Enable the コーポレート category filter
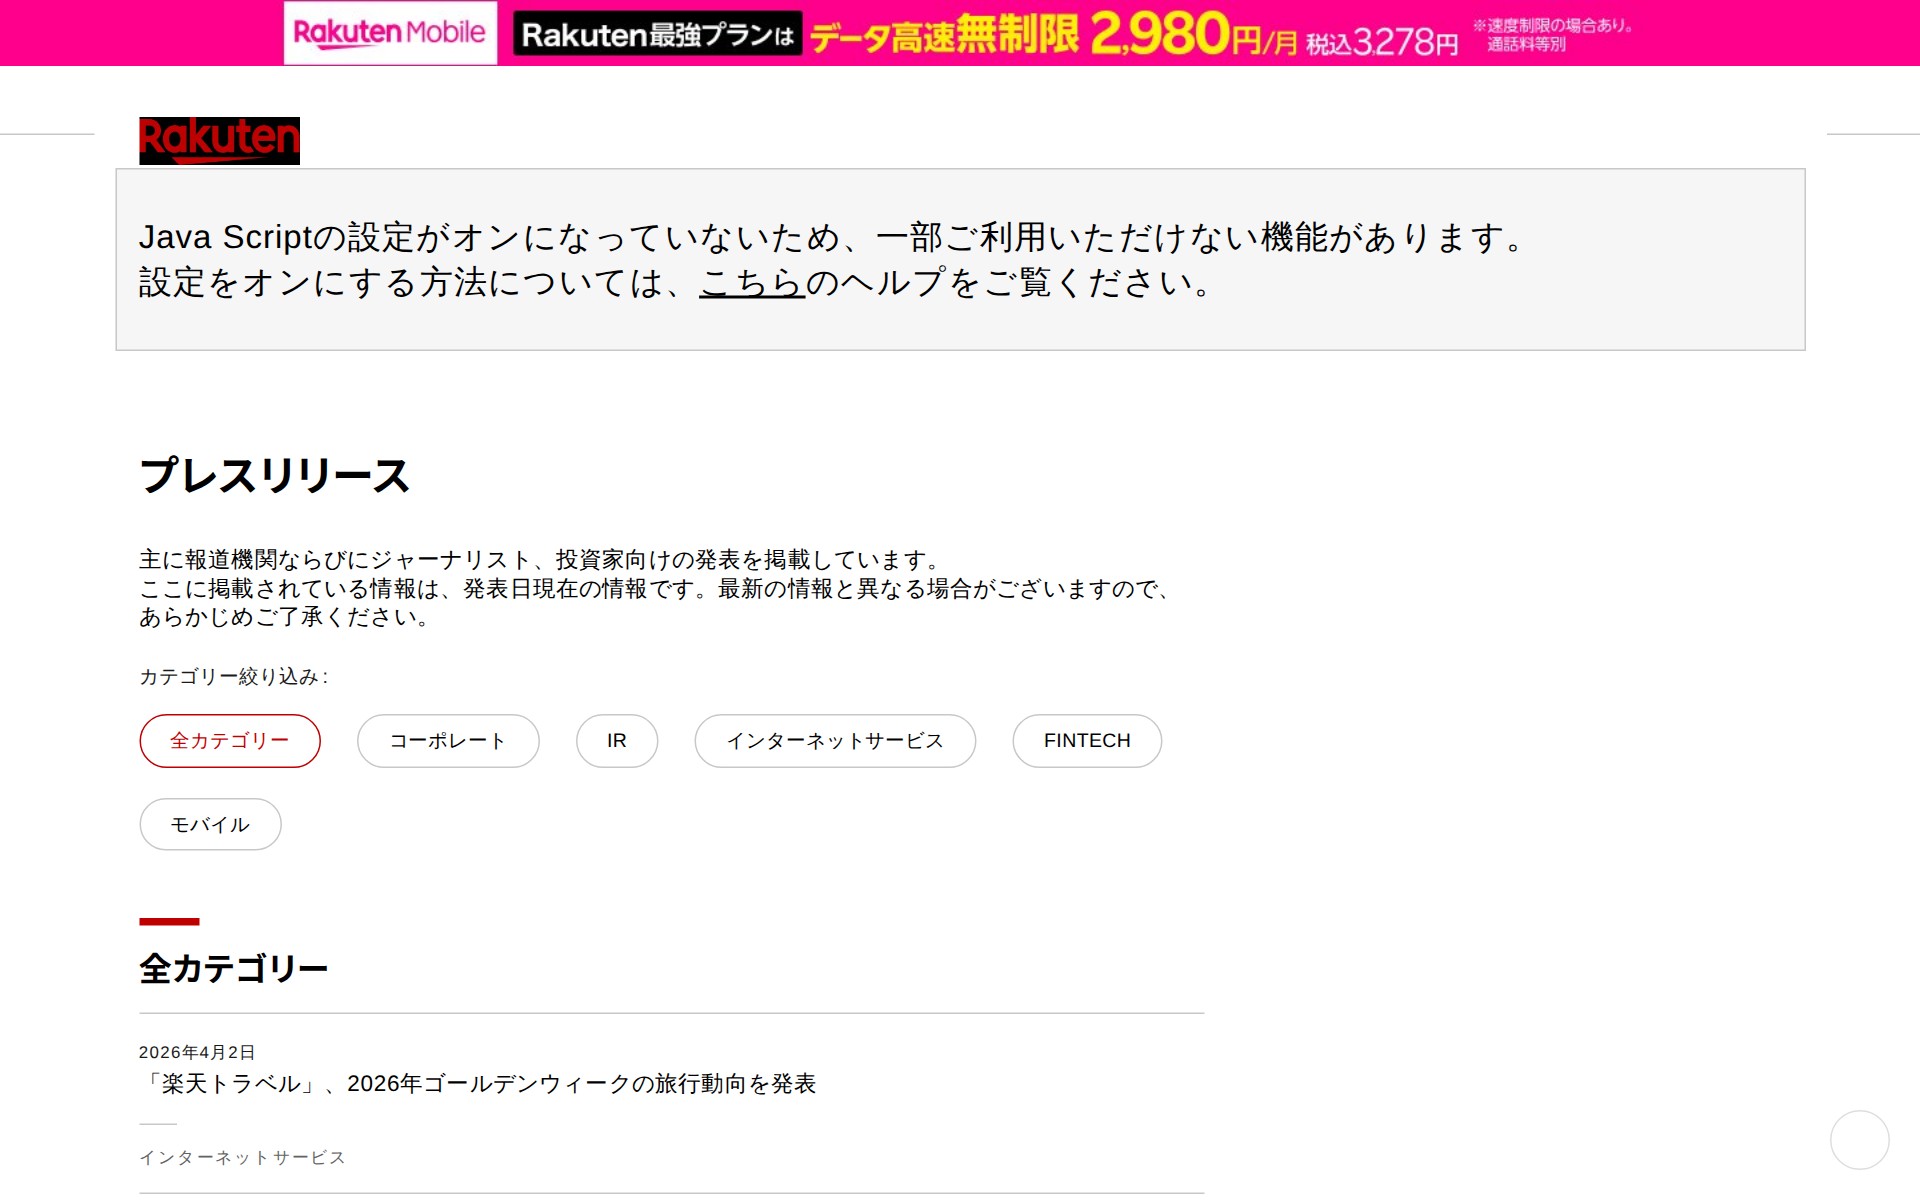Viewport: 1920px width, 1200px height. pos(447,740)
